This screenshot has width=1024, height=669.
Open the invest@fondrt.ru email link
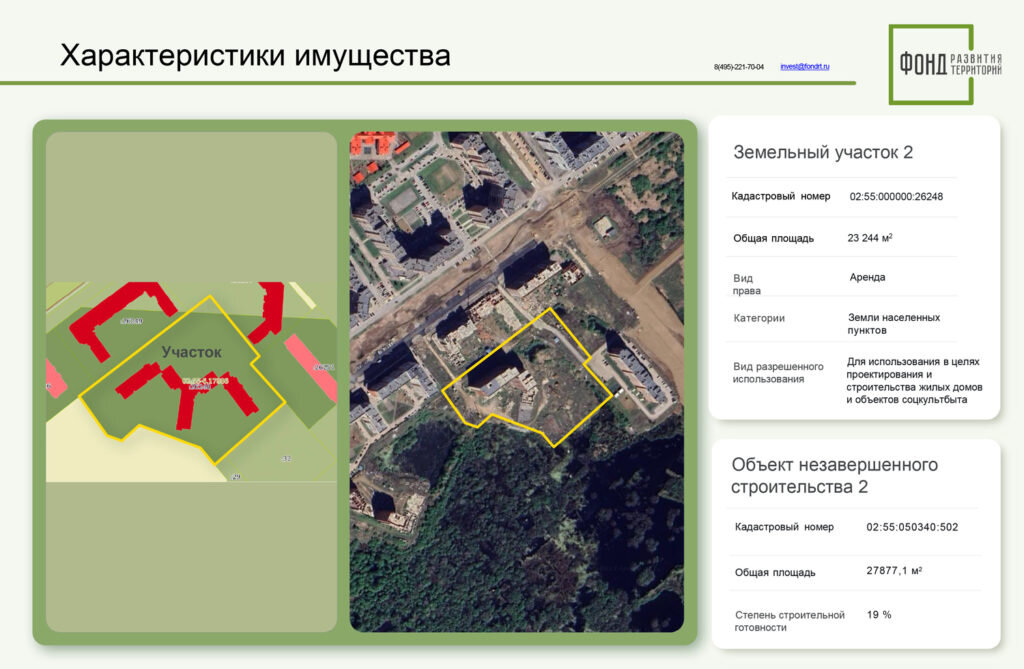point(805,67)
